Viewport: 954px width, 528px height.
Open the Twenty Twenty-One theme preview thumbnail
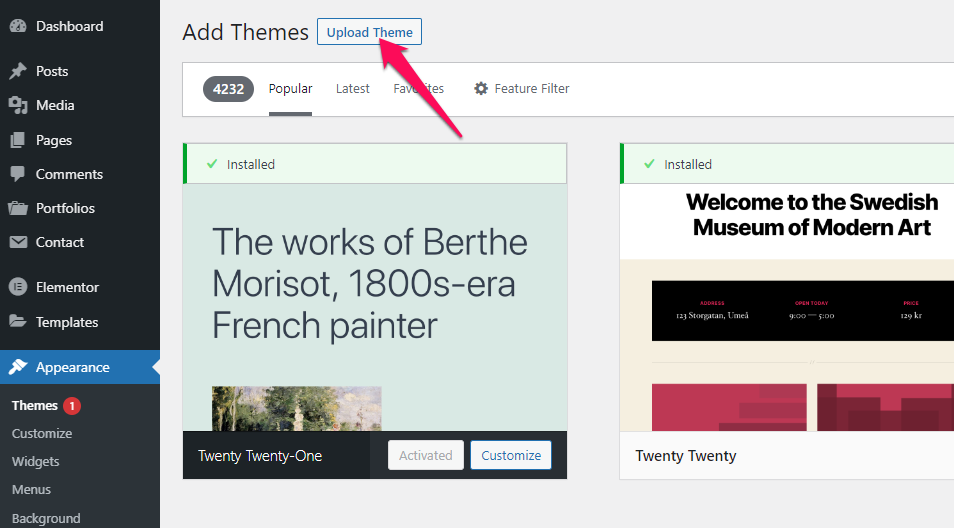click(375, 307)
